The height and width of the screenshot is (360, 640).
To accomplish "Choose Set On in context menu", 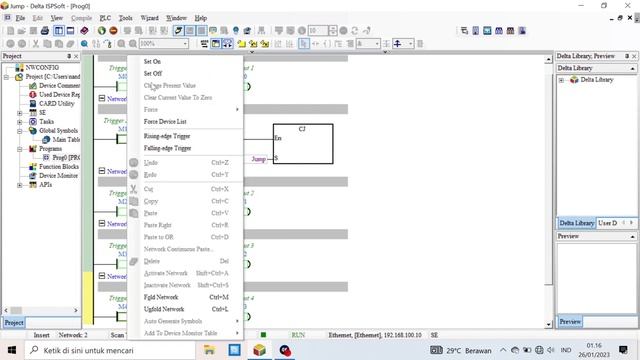I will click(x=152, y=61).
